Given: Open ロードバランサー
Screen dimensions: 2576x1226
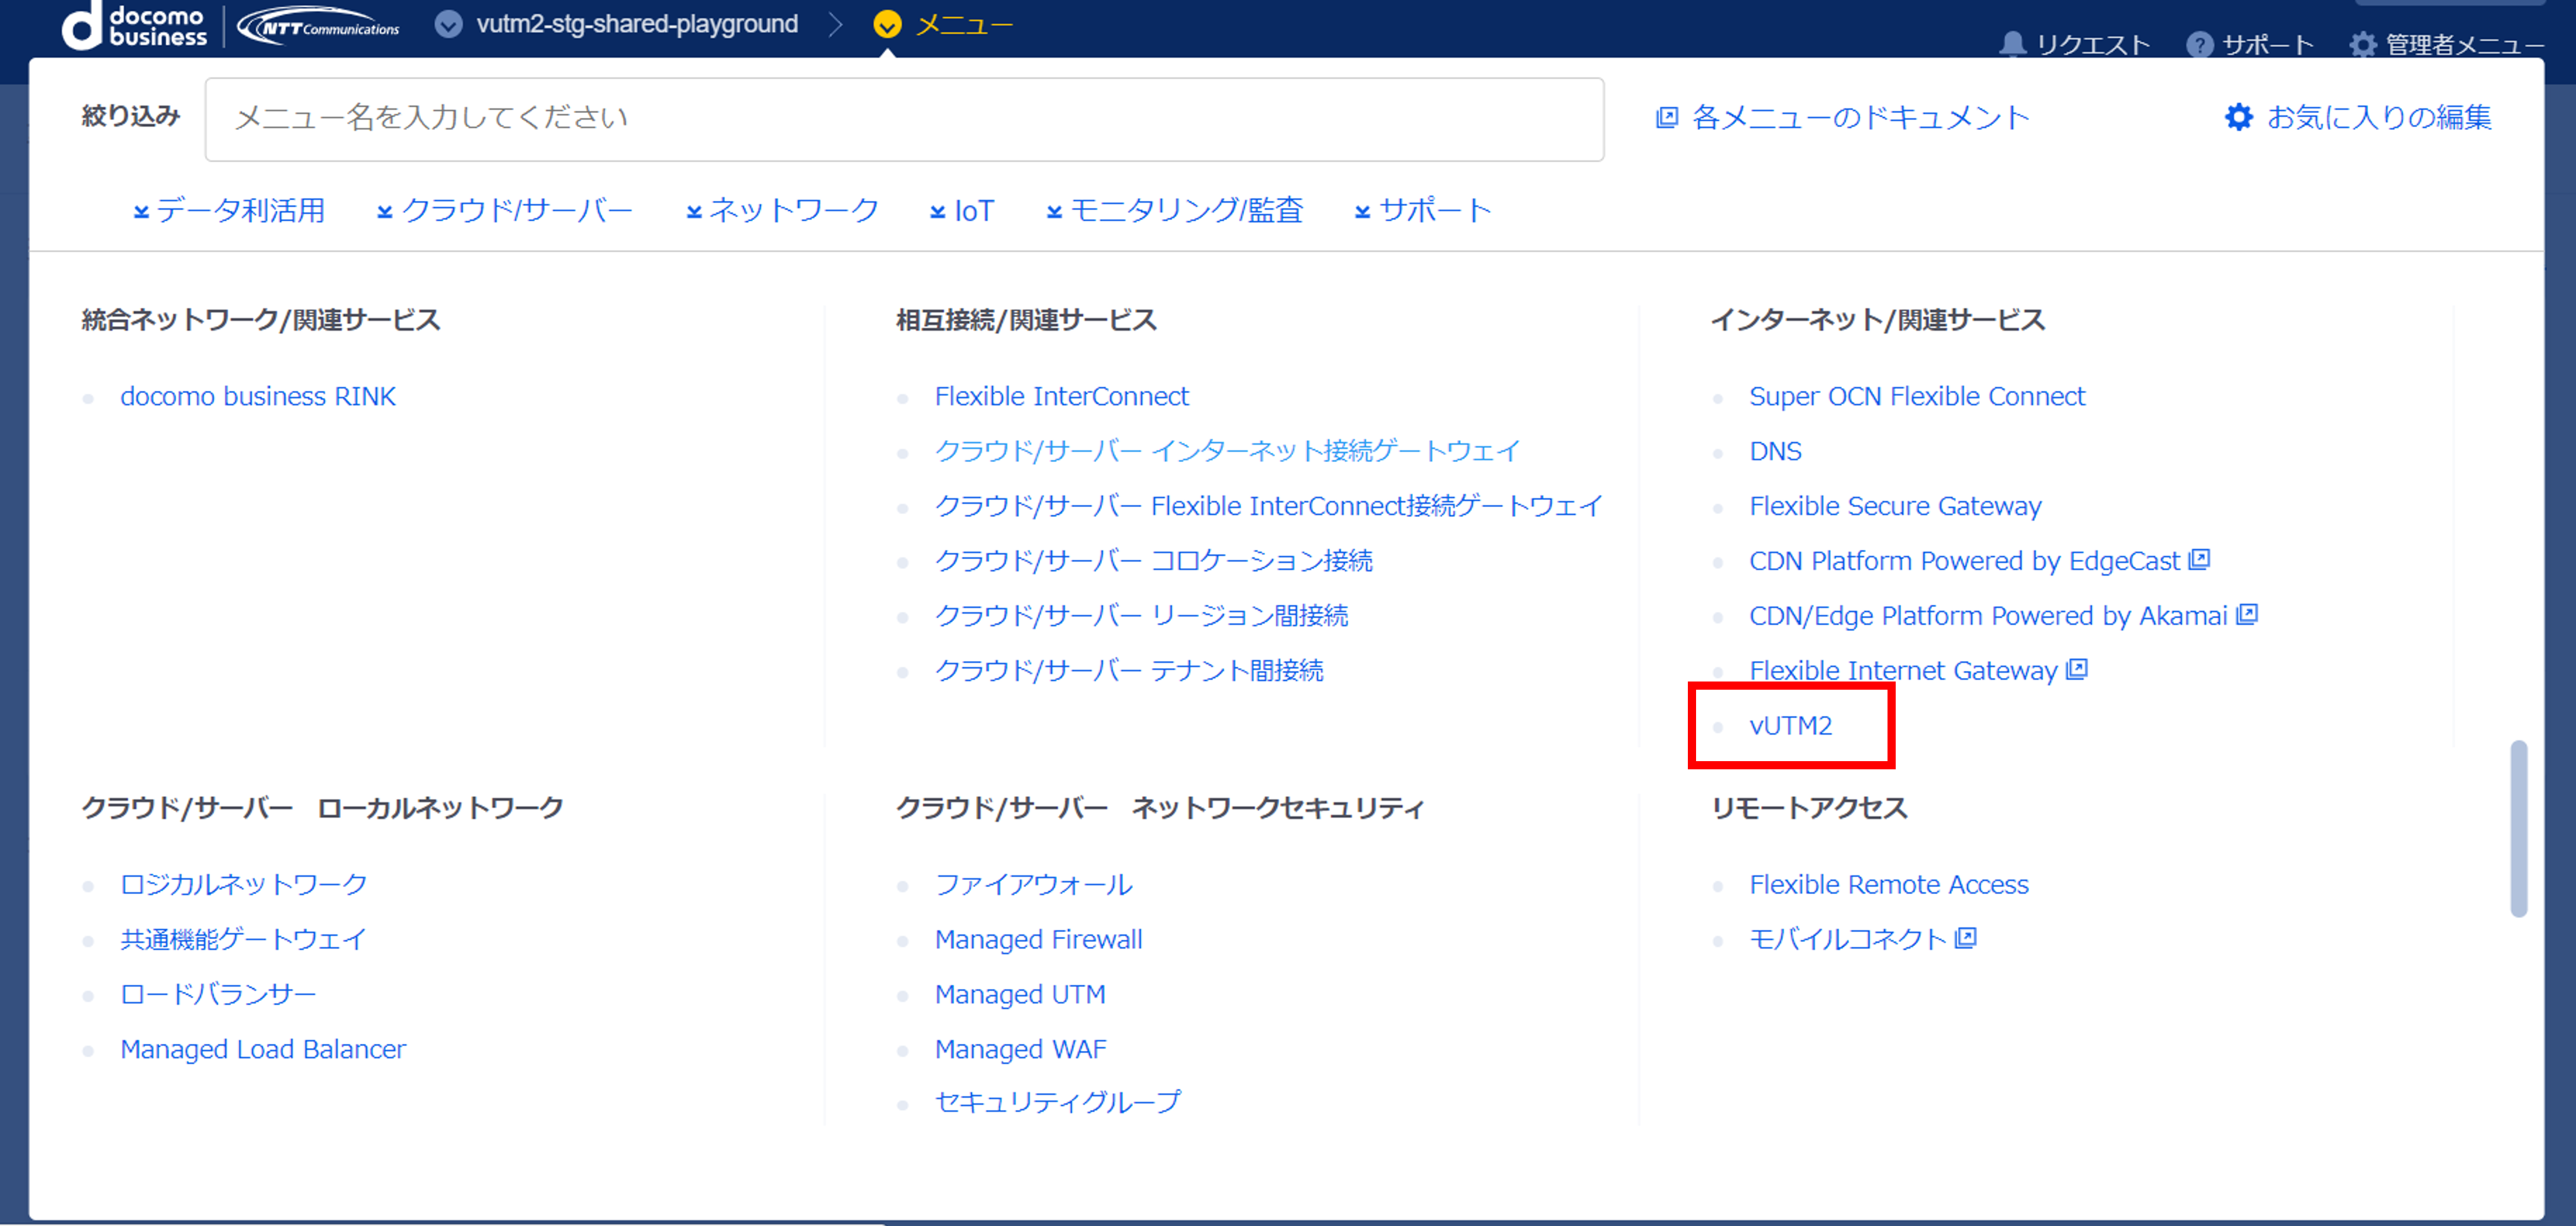Looking at the screenshot, I should click(x=218, y=995).
